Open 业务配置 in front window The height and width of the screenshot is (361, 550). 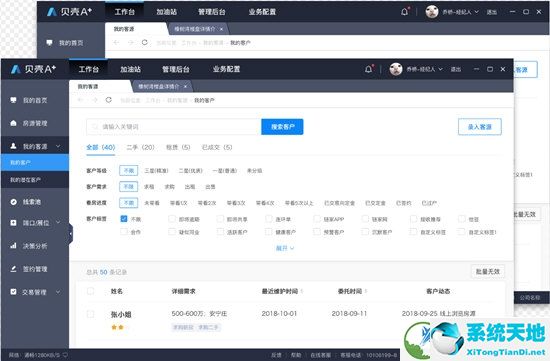point(227,69)
